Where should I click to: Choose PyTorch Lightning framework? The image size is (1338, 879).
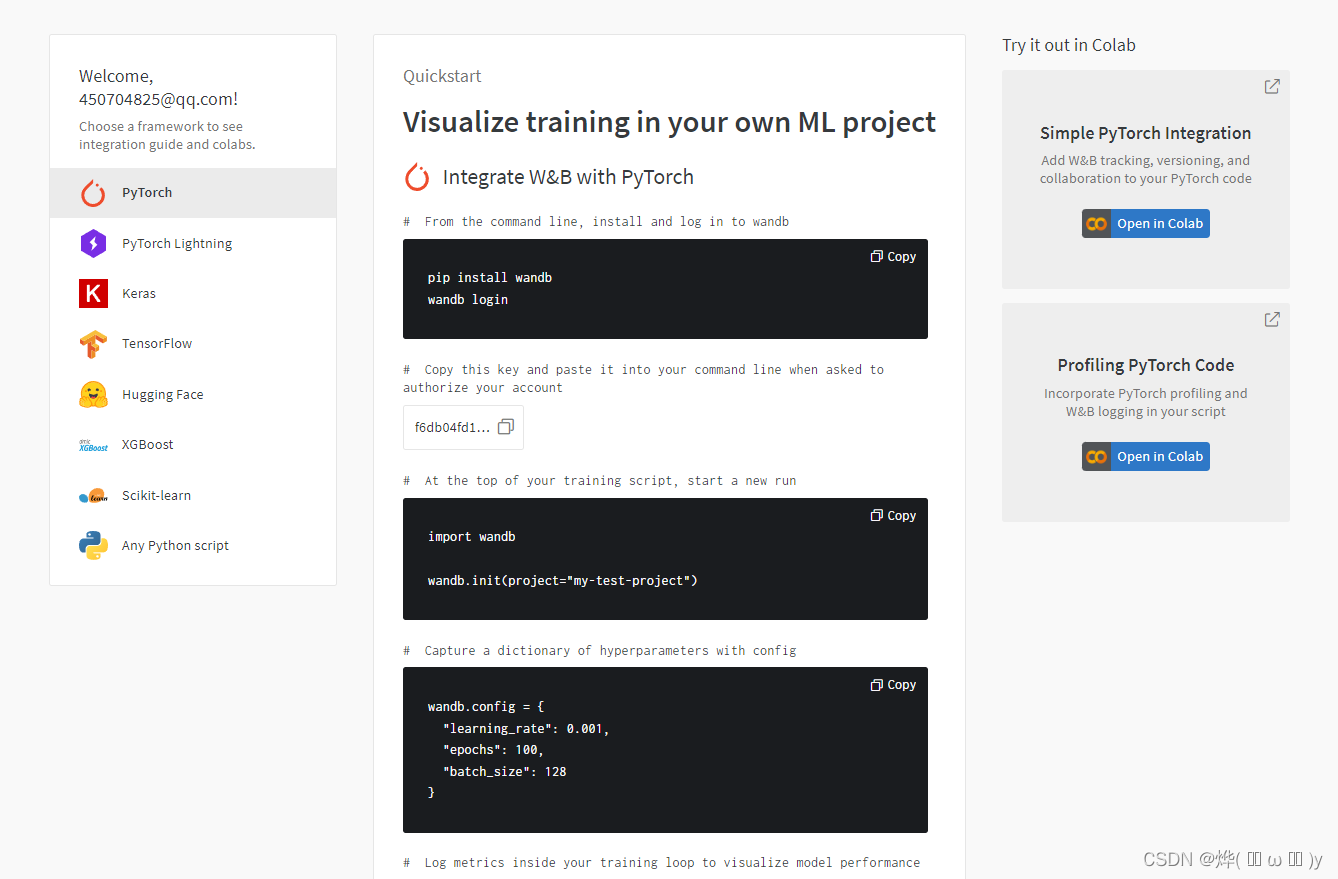click(x=193, y=243)
